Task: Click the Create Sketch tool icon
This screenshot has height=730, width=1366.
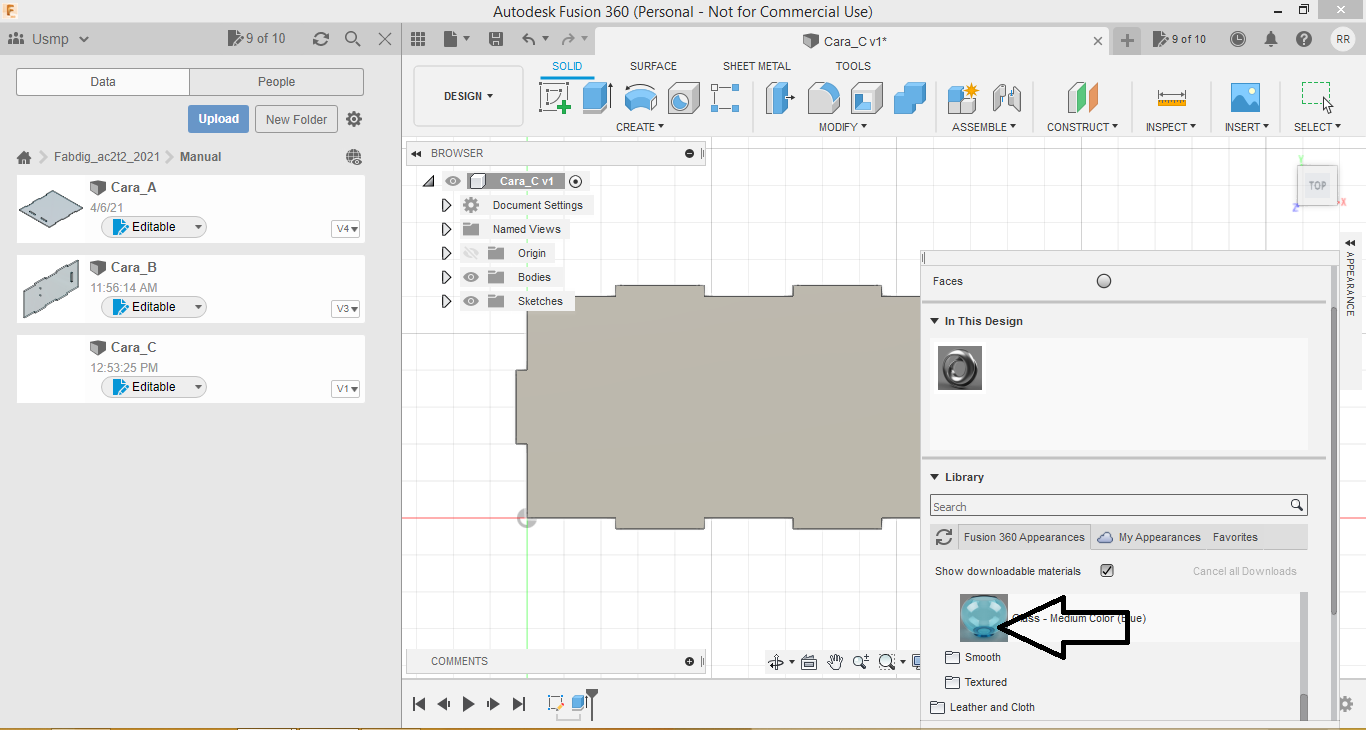Action: (x=554, y=98)
